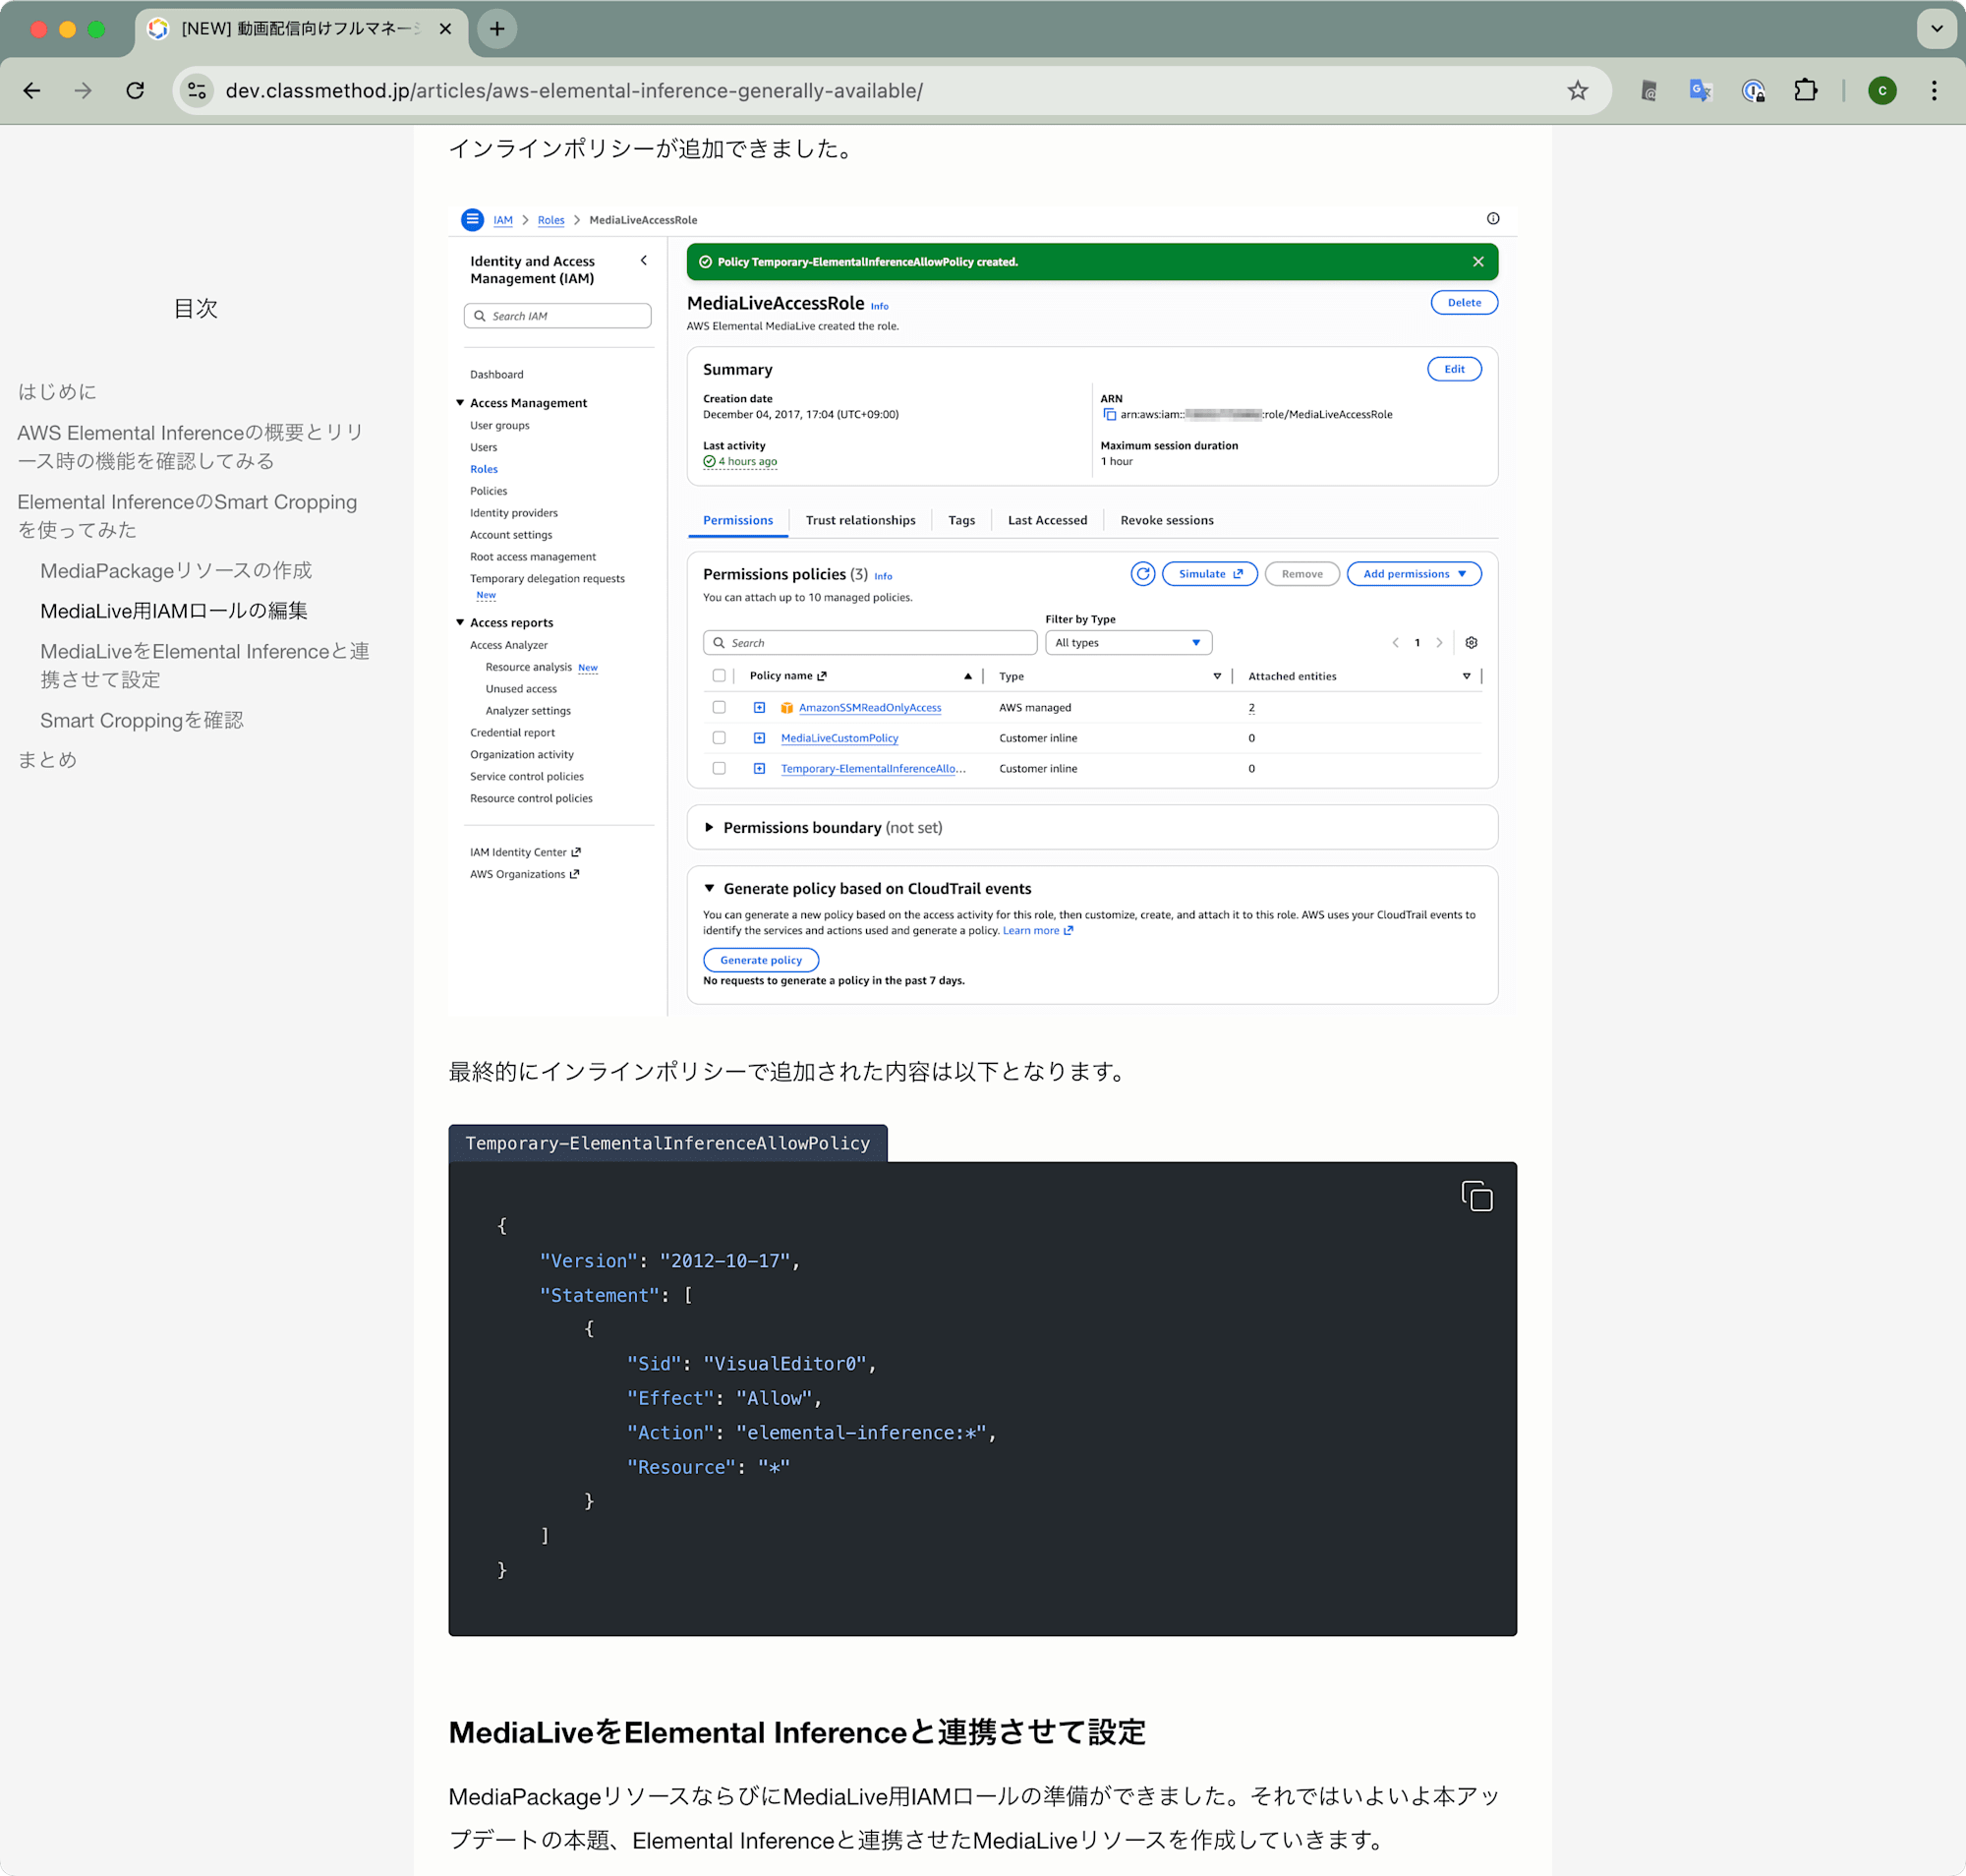Open a new browser tab
1966x1876 pixels.
click(x=497, y=29)
